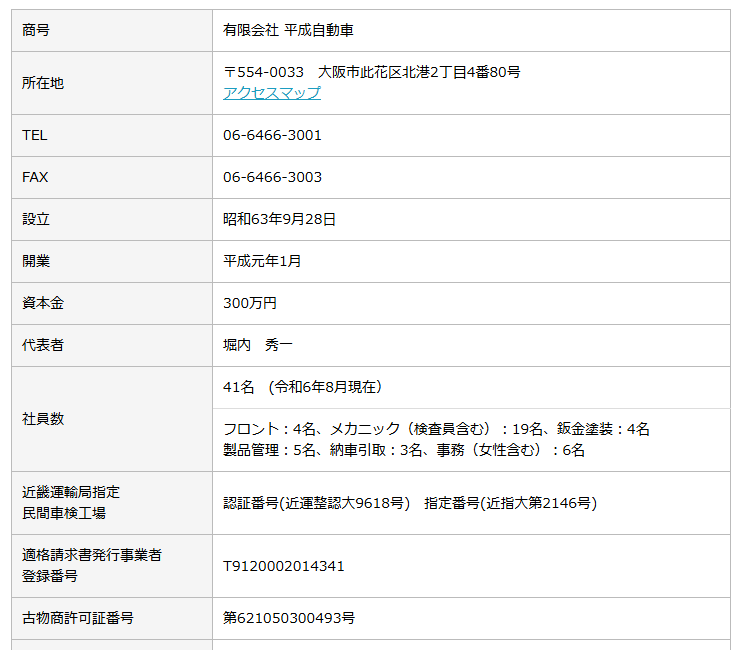
Task: Click the 商号 row header
Action: (36, 30)
